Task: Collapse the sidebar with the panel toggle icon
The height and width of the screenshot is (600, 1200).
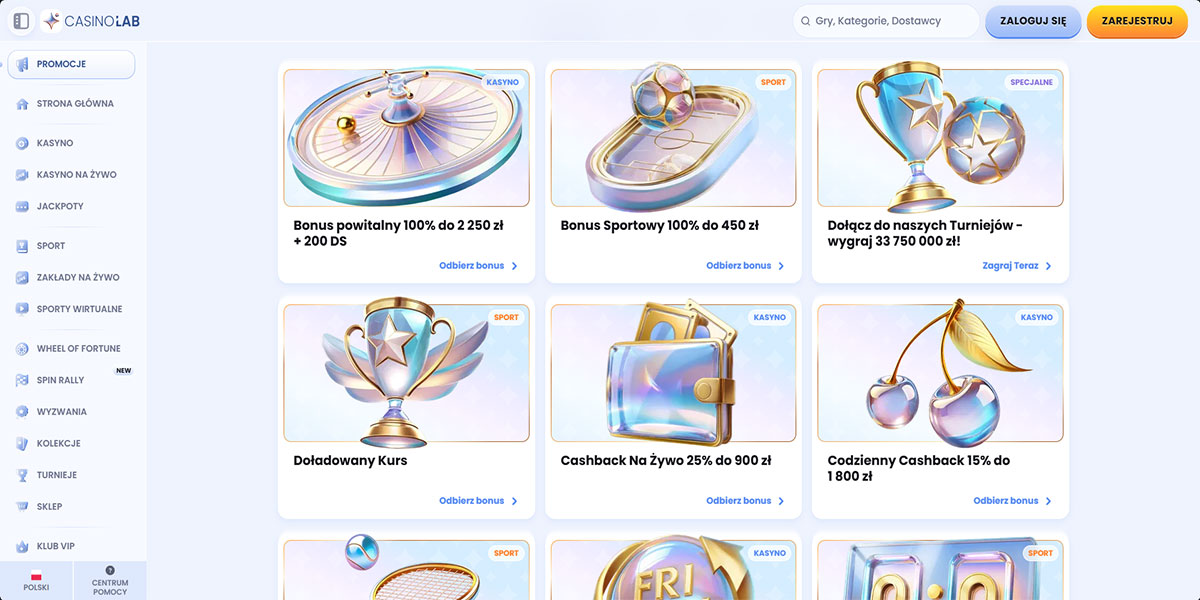Action: tap(21, 20)
